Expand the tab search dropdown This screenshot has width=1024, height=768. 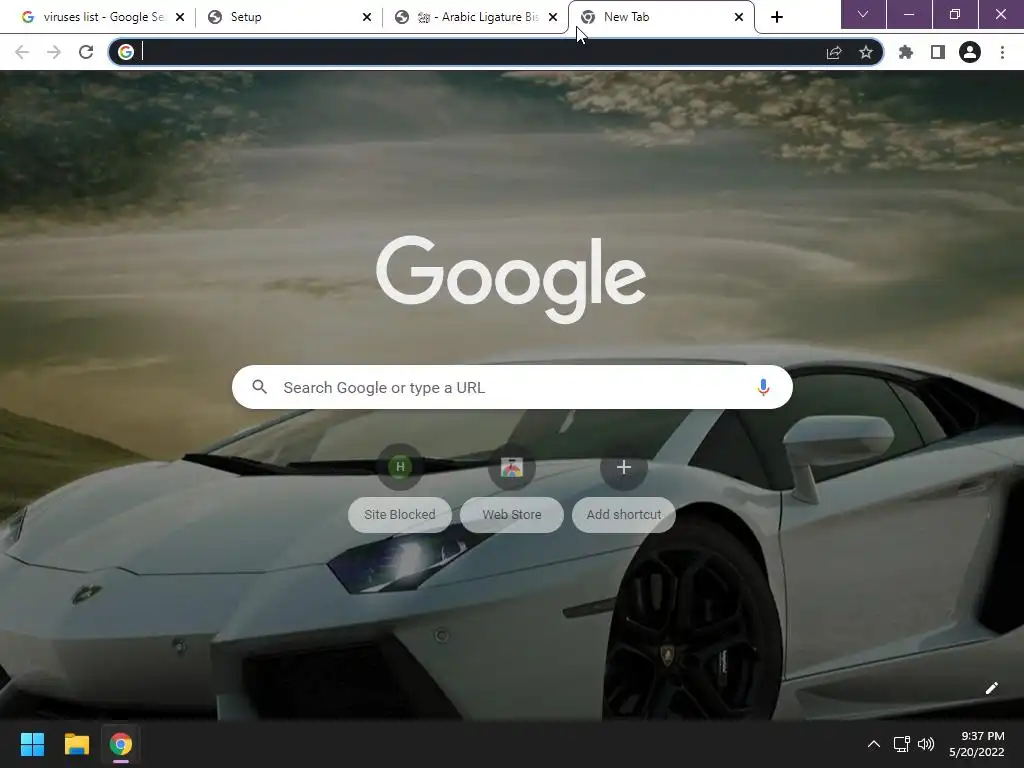point(863,14)
